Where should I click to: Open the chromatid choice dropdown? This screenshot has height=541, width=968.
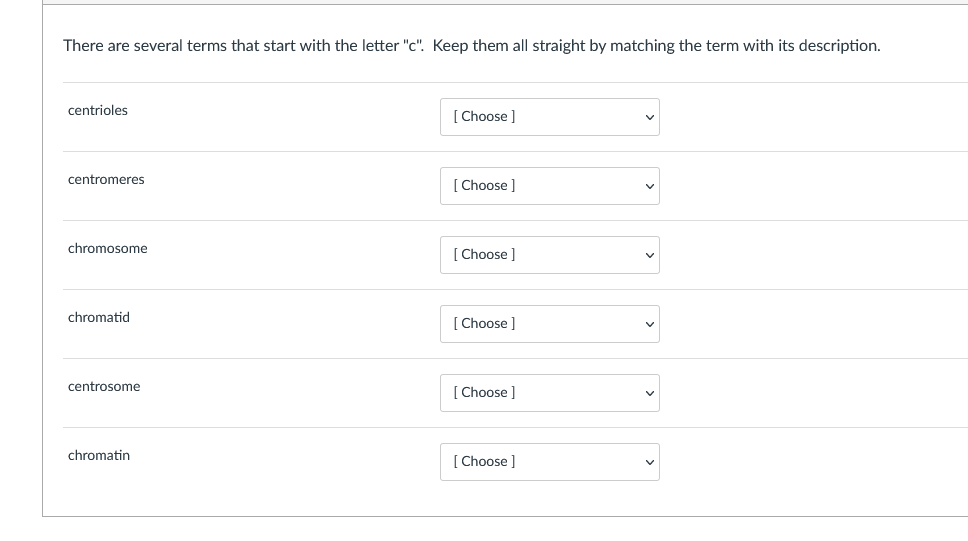click(x=549, y=324)
